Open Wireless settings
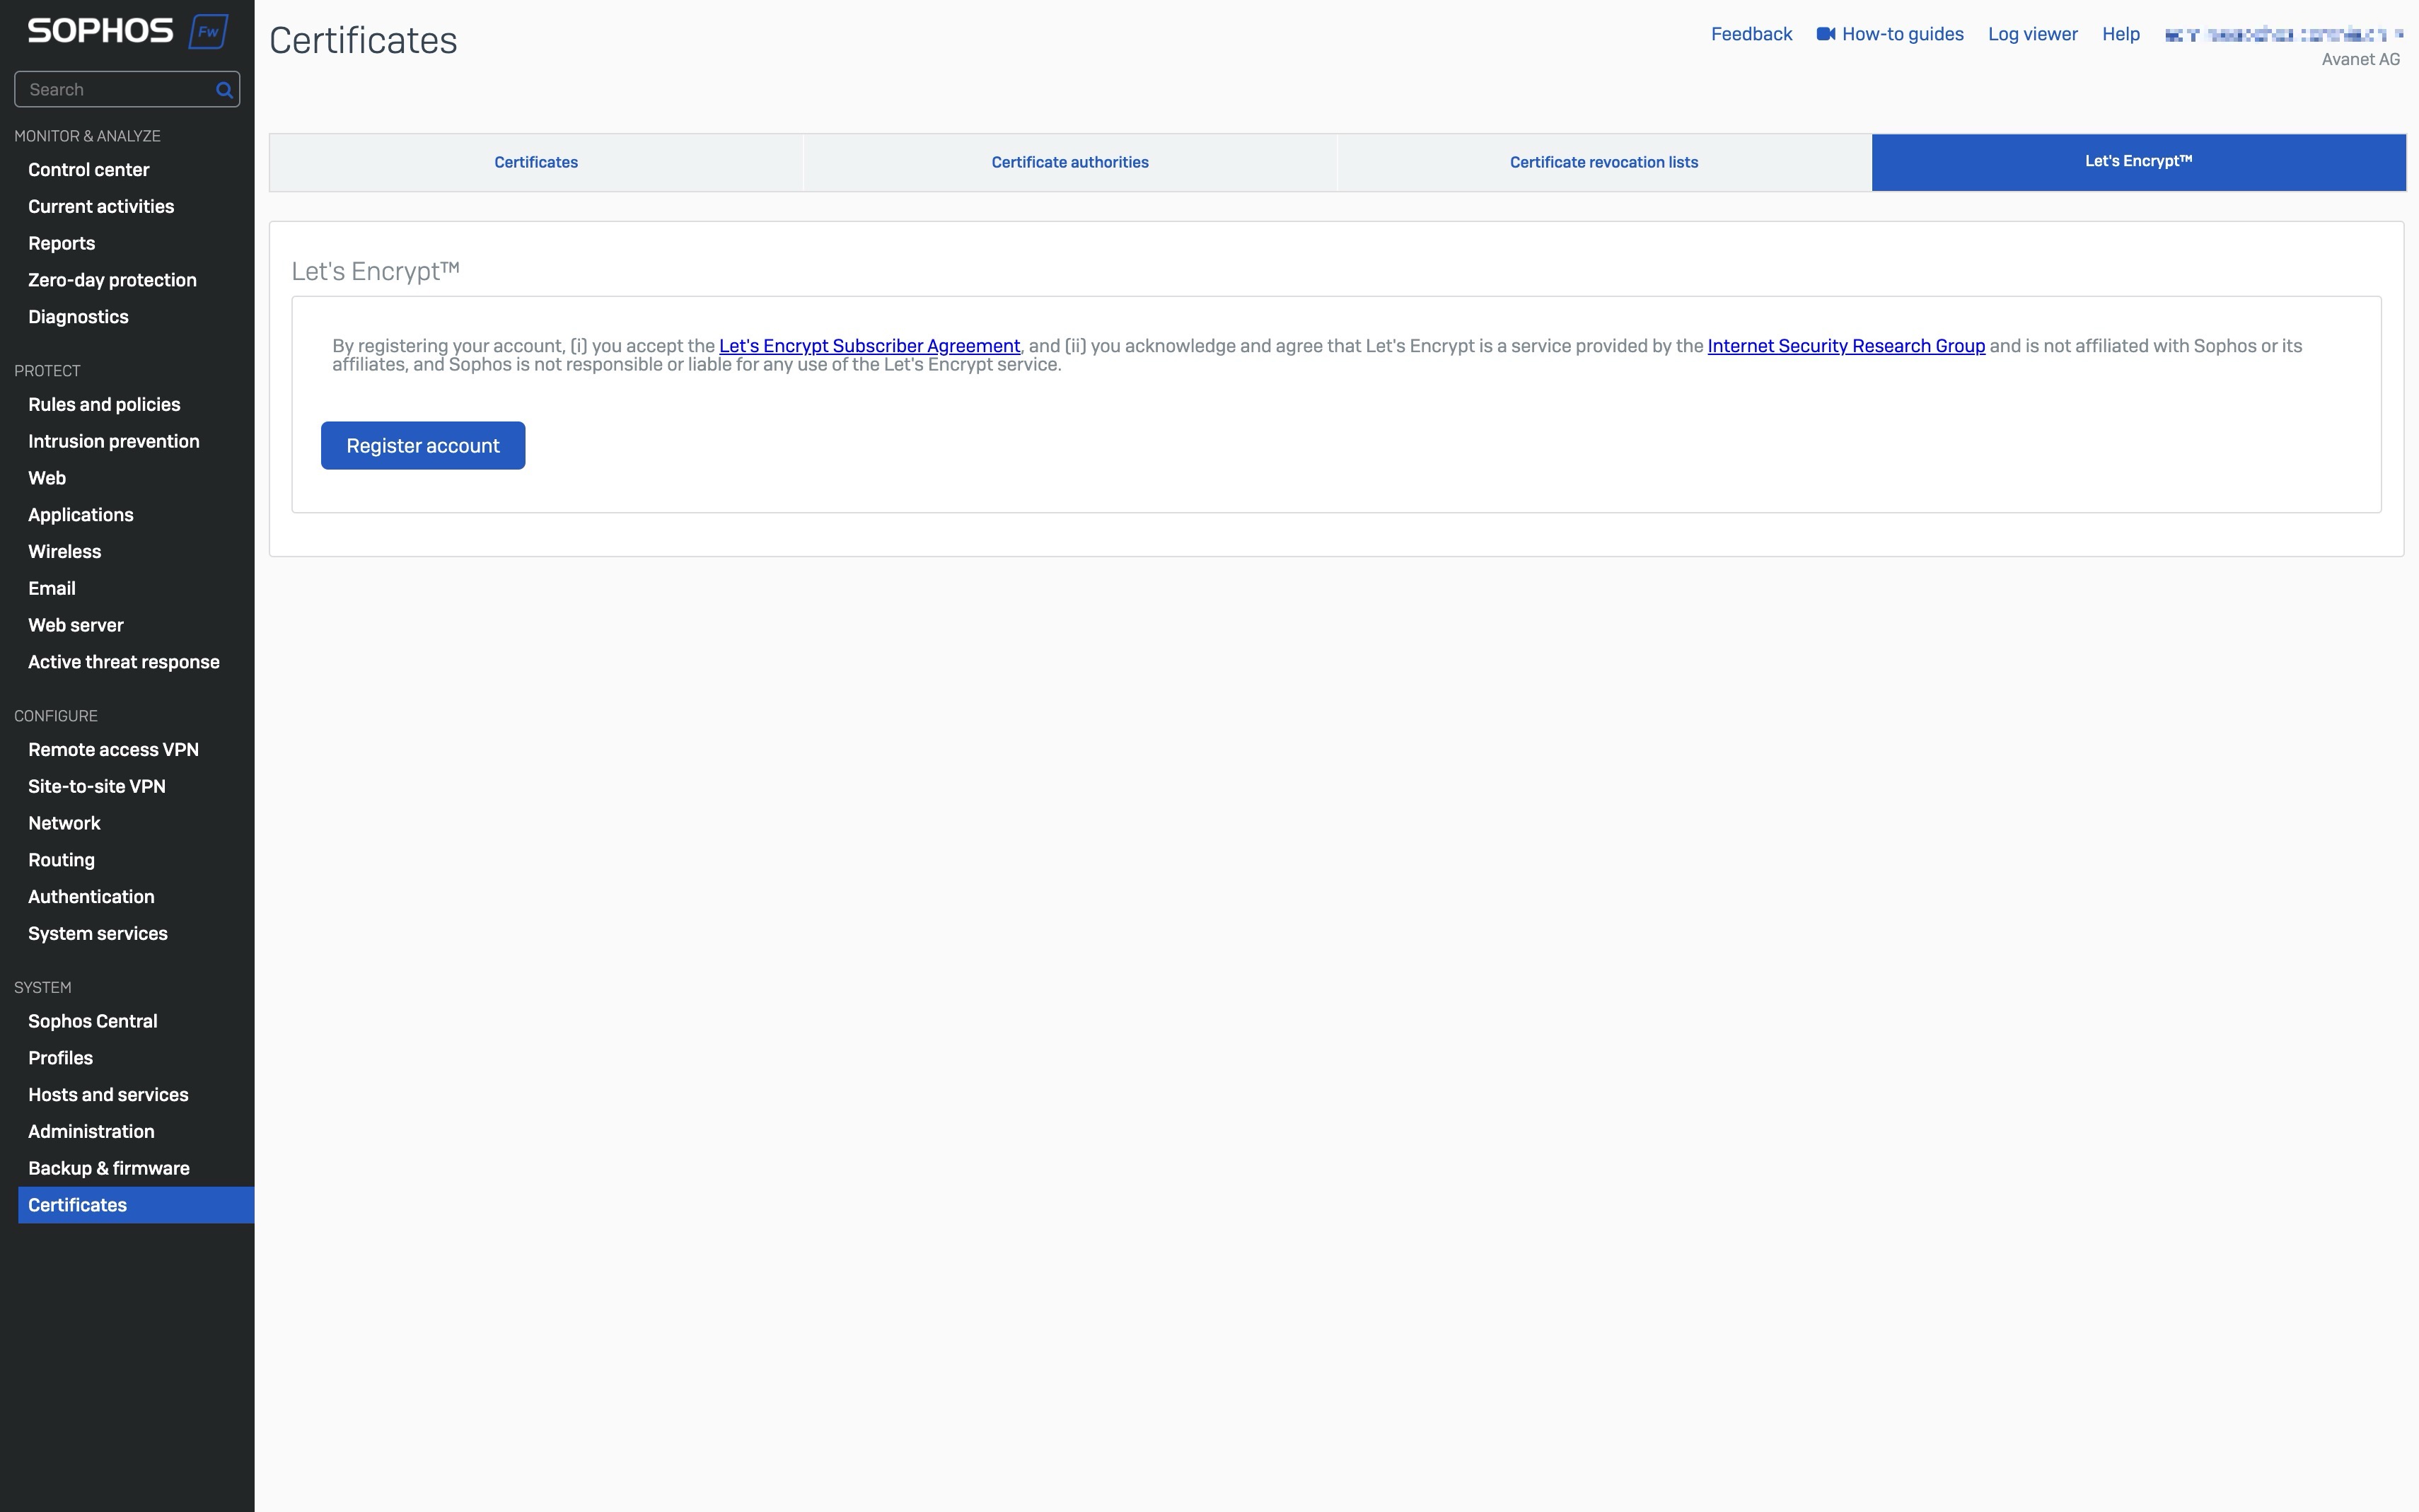 pos(65,552)
